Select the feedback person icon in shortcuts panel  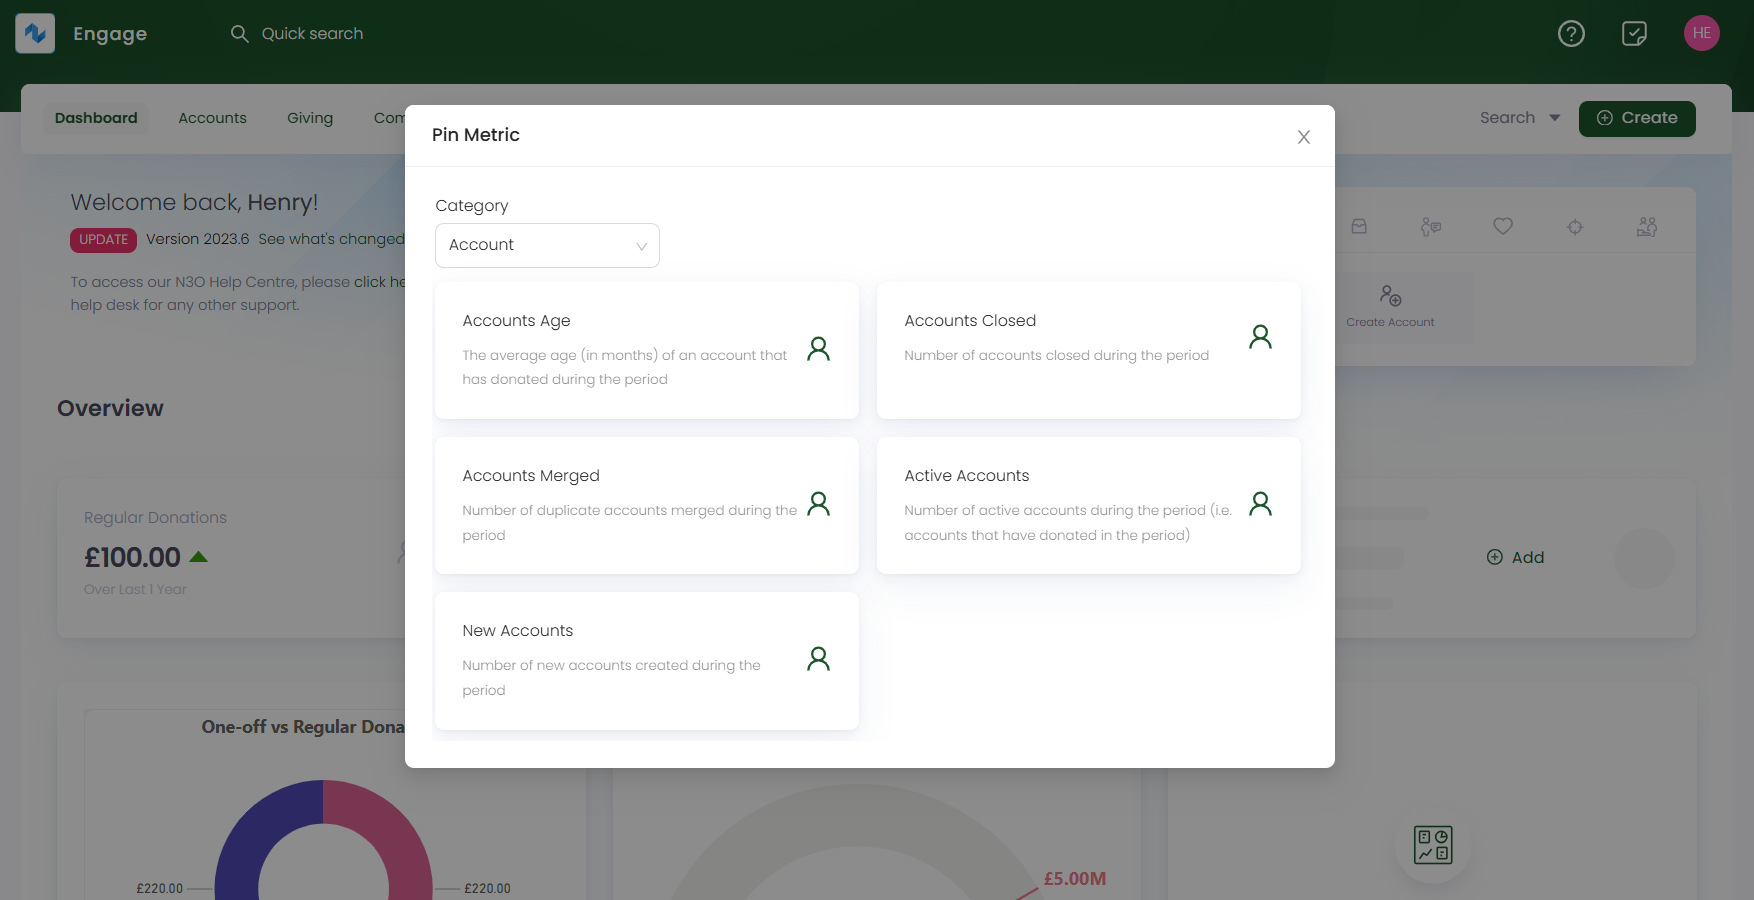(x=1430, y=227)
